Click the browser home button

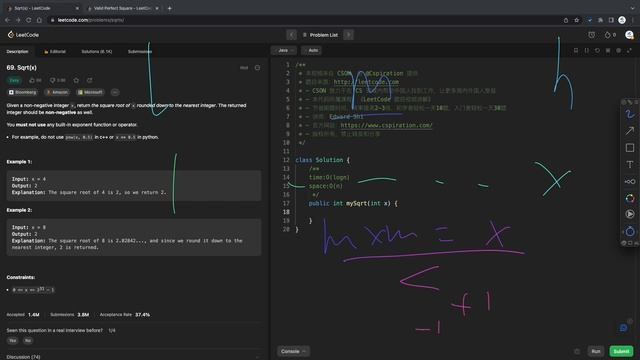click(39, 20)
